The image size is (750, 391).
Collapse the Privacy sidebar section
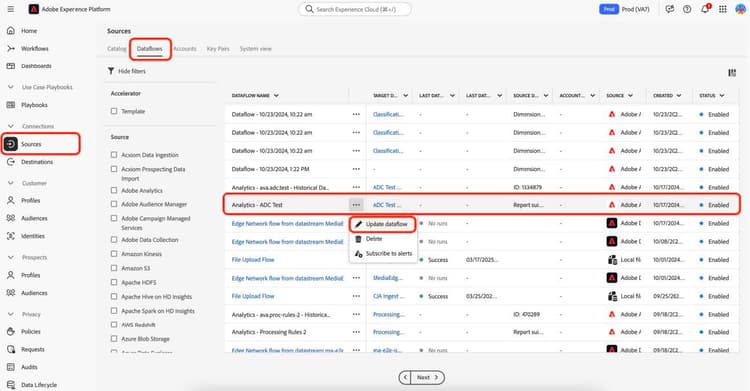click(x=11, y=314)
